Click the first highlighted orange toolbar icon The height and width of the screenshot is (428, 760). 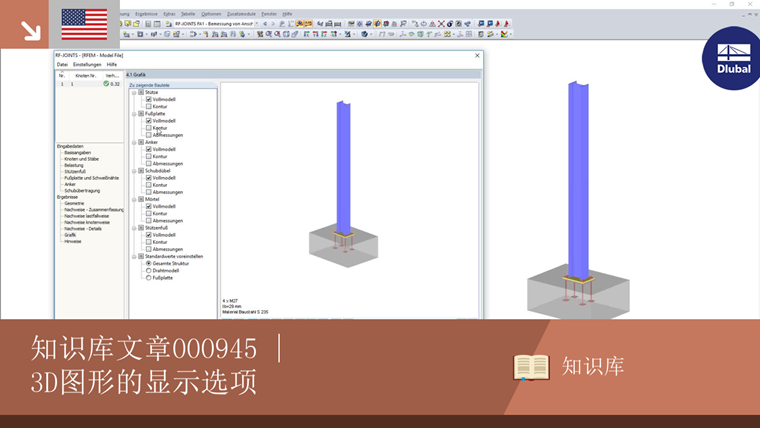click(300, 23)
